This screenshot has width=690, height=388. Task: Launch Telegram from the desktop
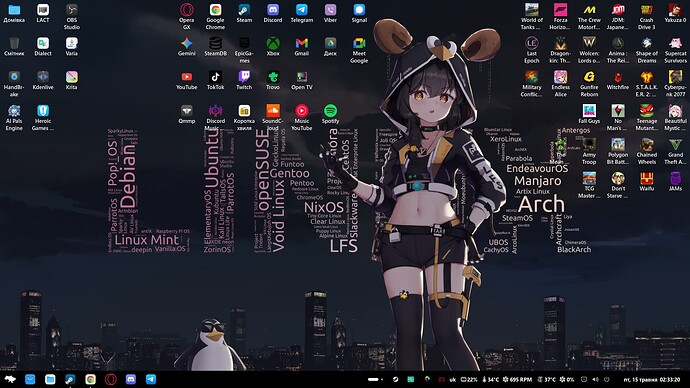[301, 13]
